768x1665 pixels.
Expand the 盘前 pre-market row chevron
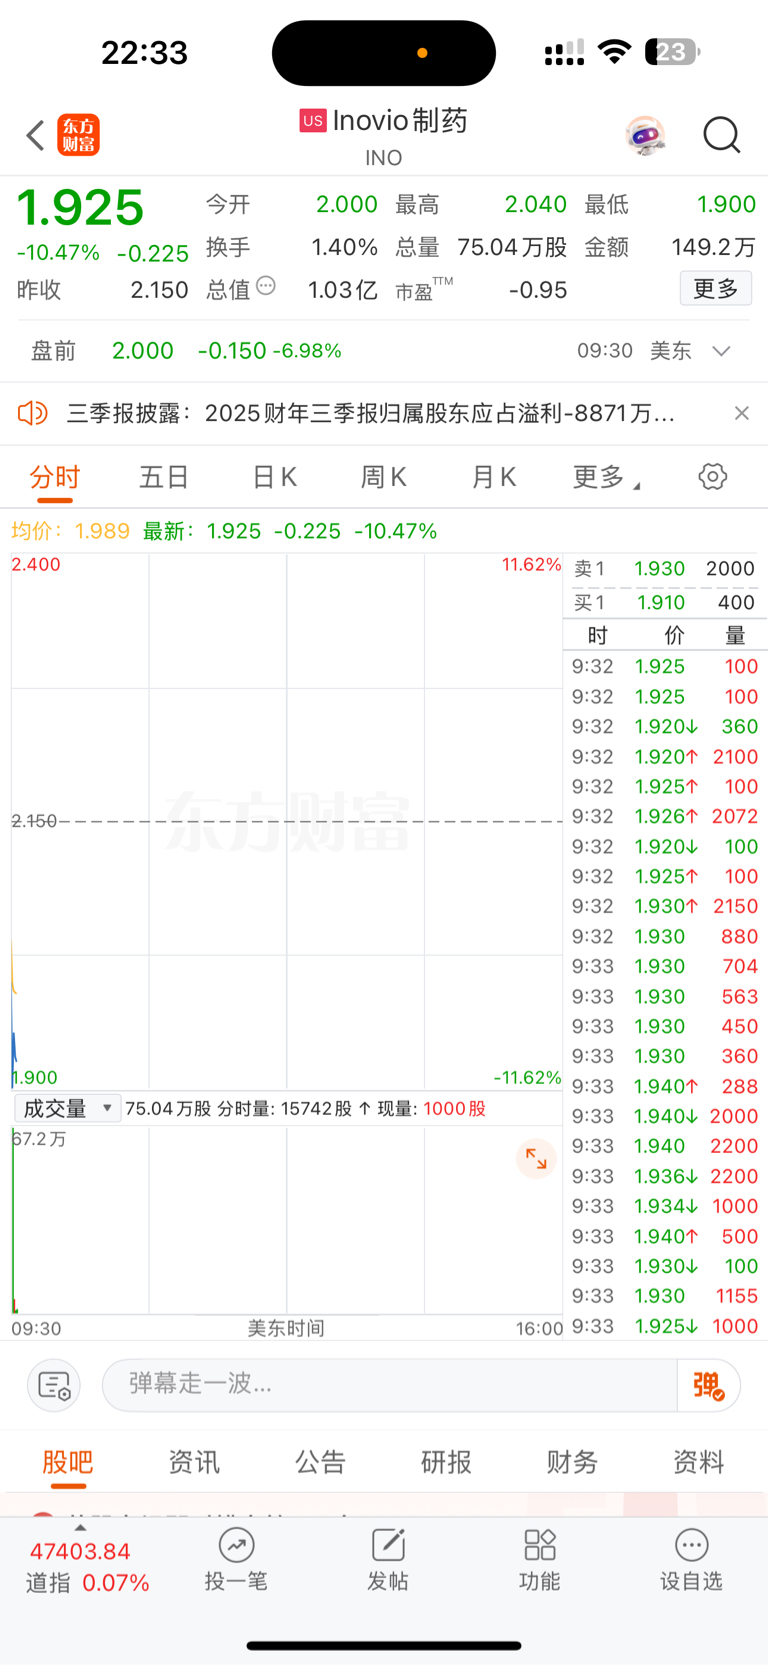tap(721, 351)
